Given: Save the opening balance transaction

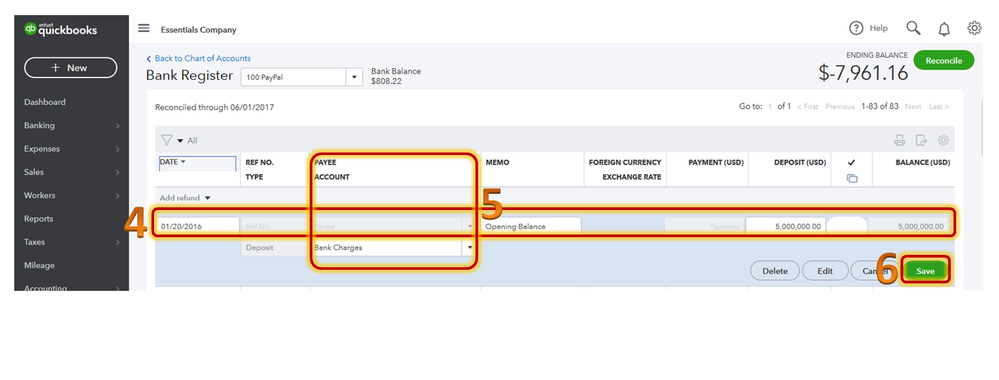Looking at the screenshot, I should (x=925, y=271).
